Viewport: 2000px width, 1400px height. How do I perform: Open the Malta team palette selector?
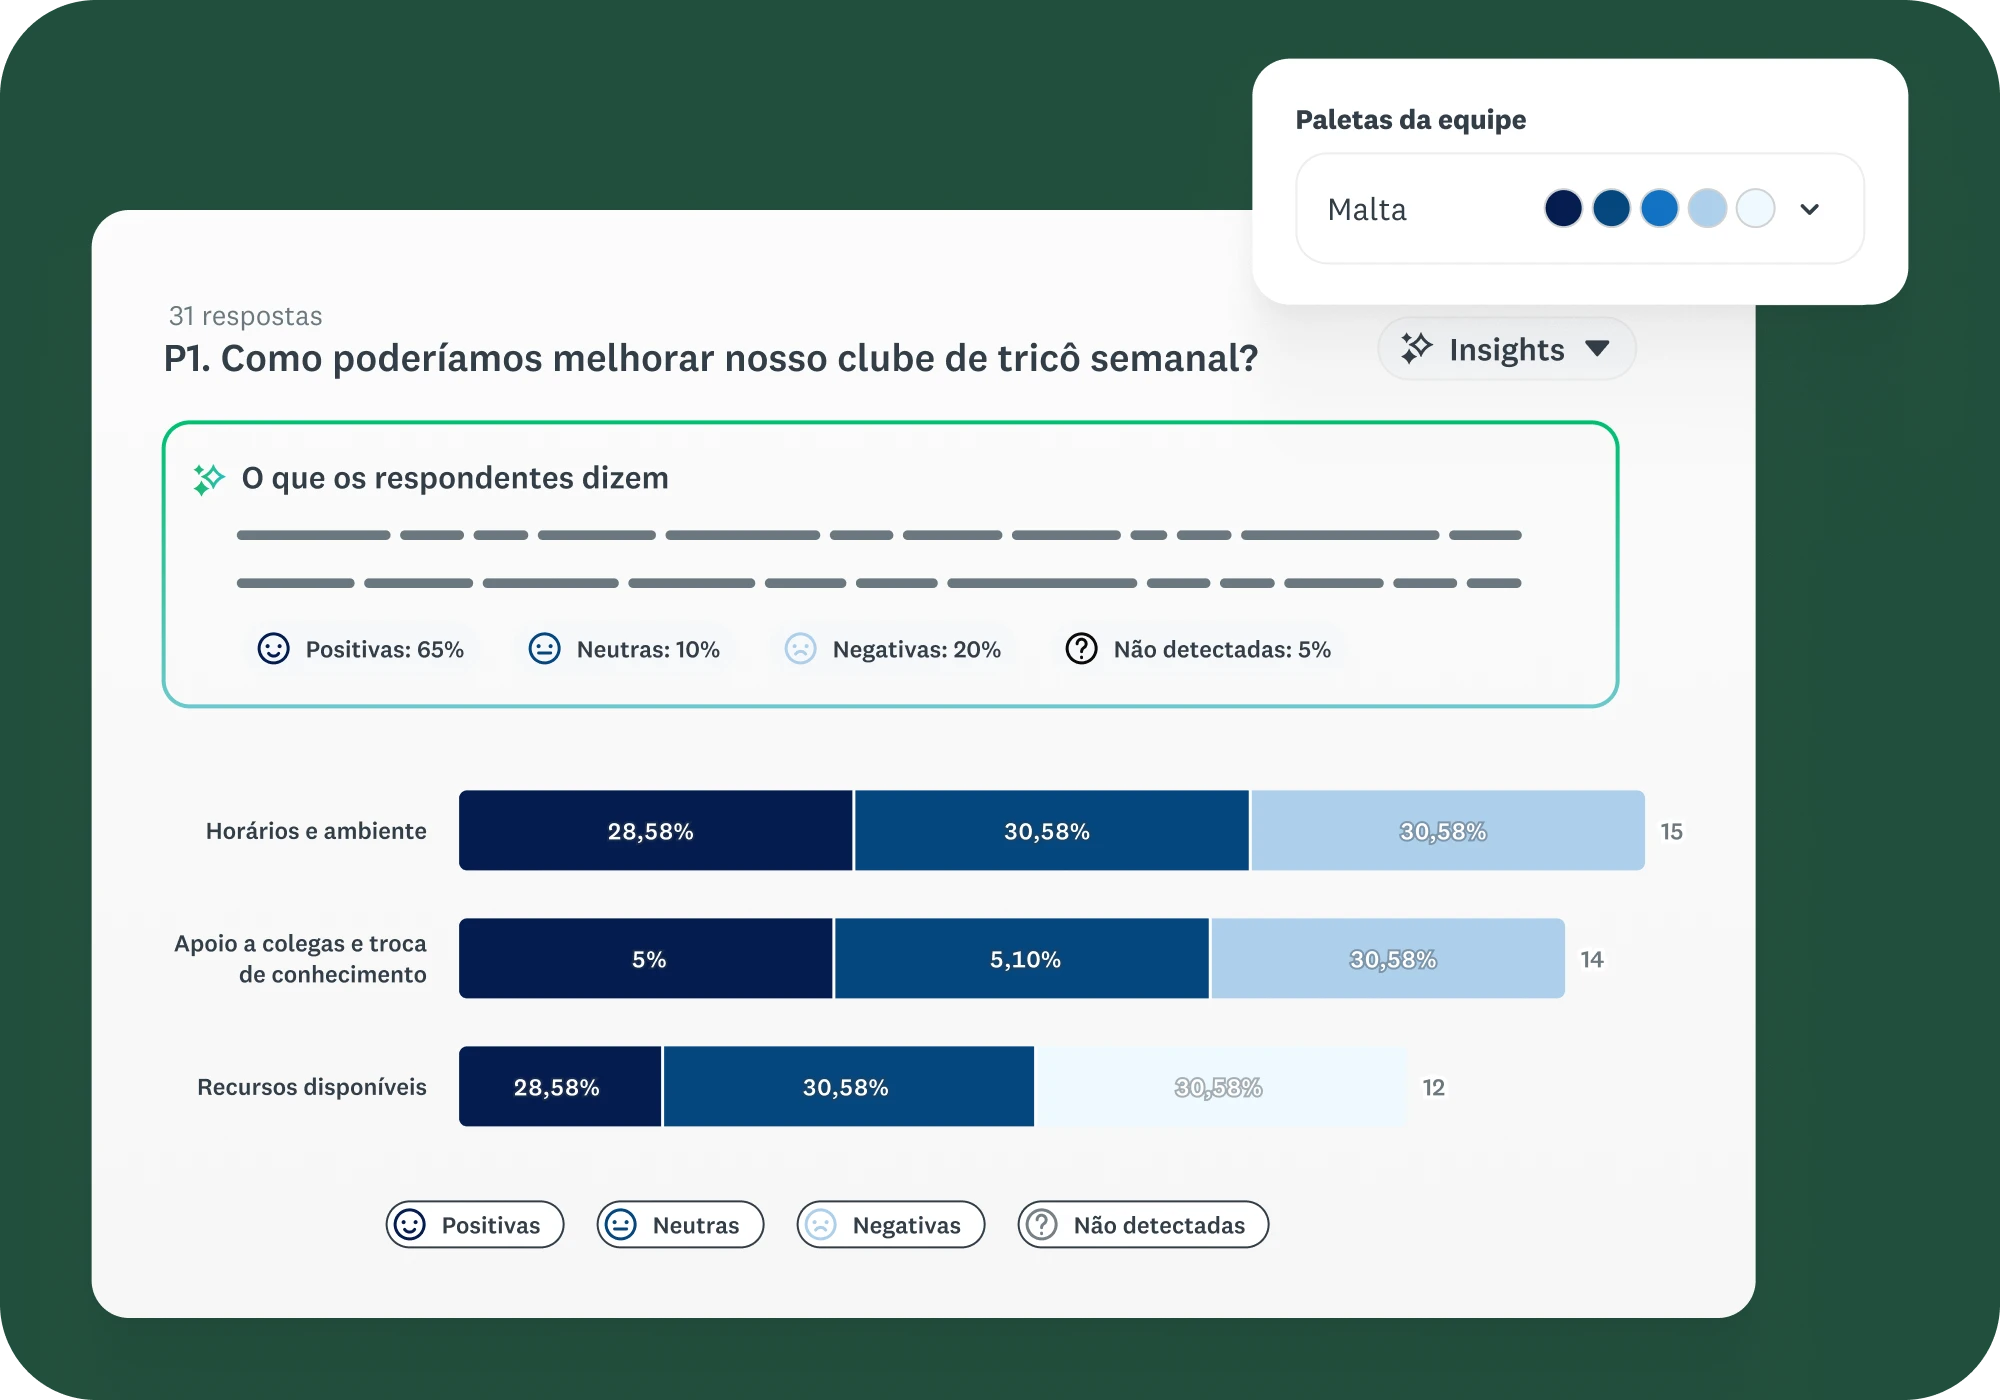click(x=1580, y=209)
